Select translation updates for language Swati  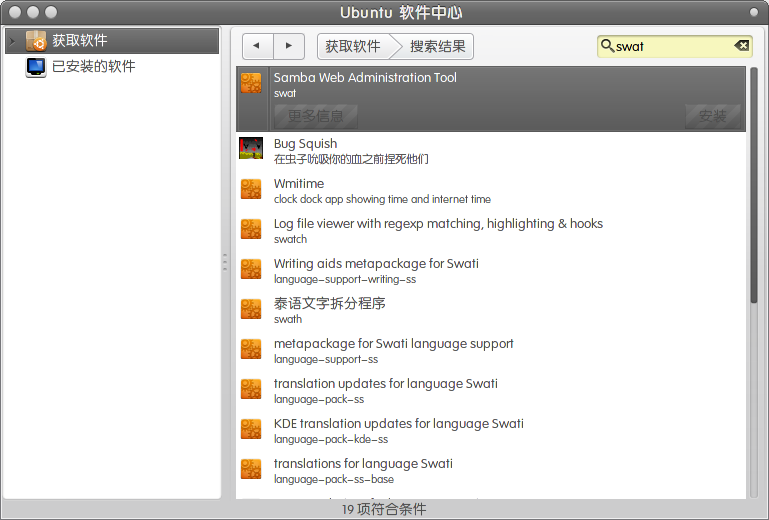[491, 391]
